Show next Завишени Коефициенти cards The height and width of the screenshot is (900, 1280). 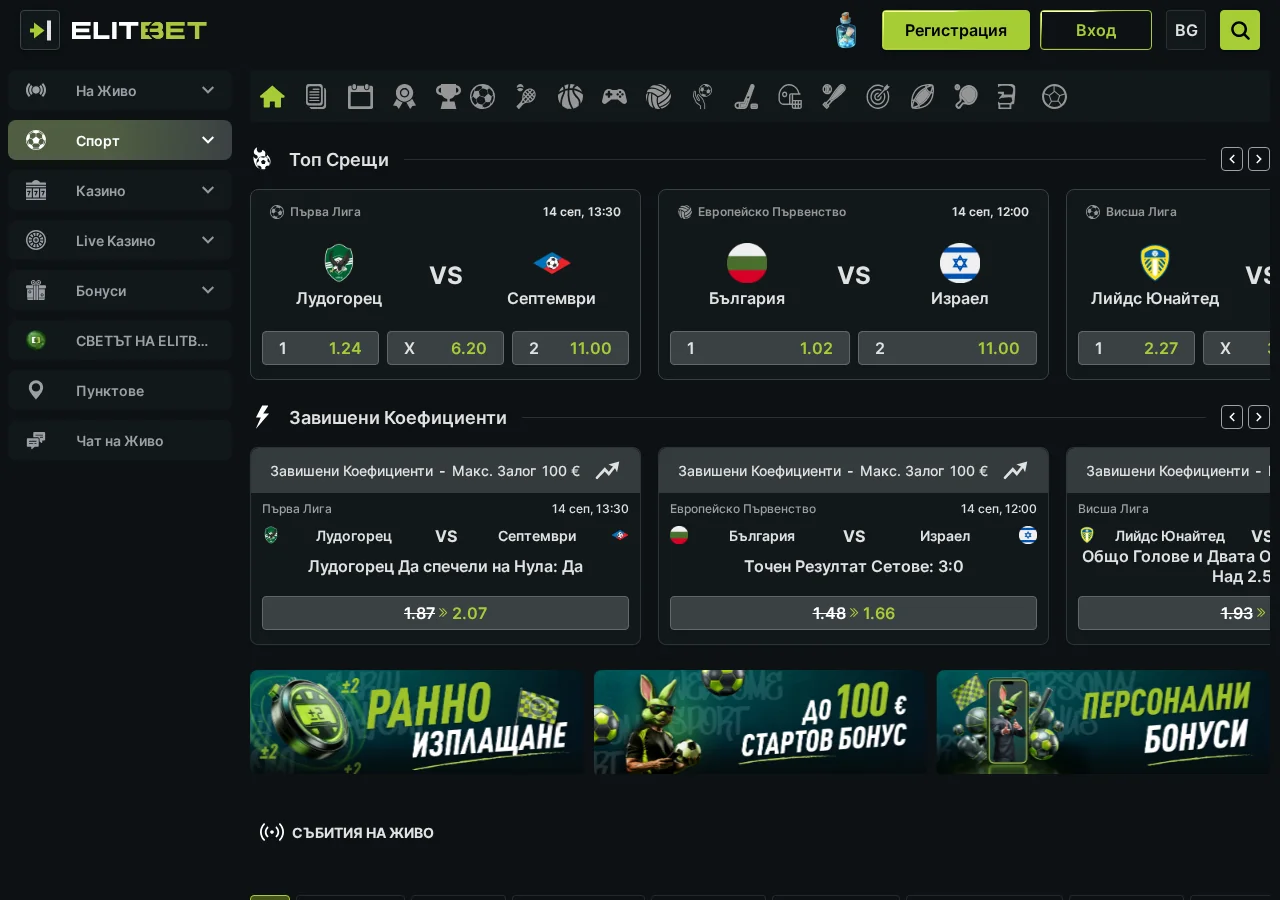click(1259, 417)
